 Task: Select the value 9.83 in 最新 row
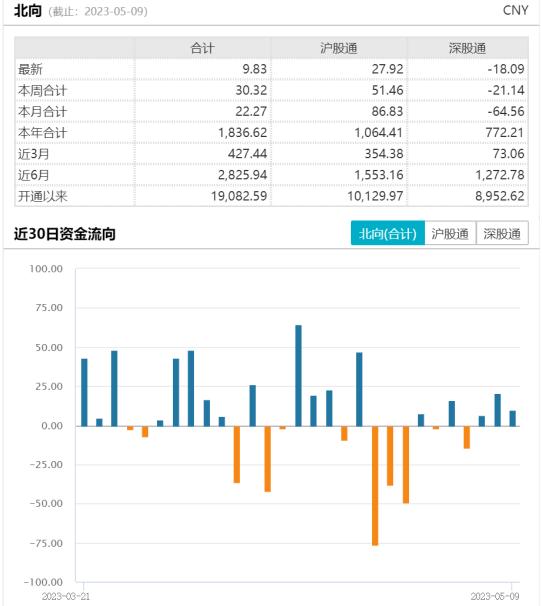(x=255, y=69)
